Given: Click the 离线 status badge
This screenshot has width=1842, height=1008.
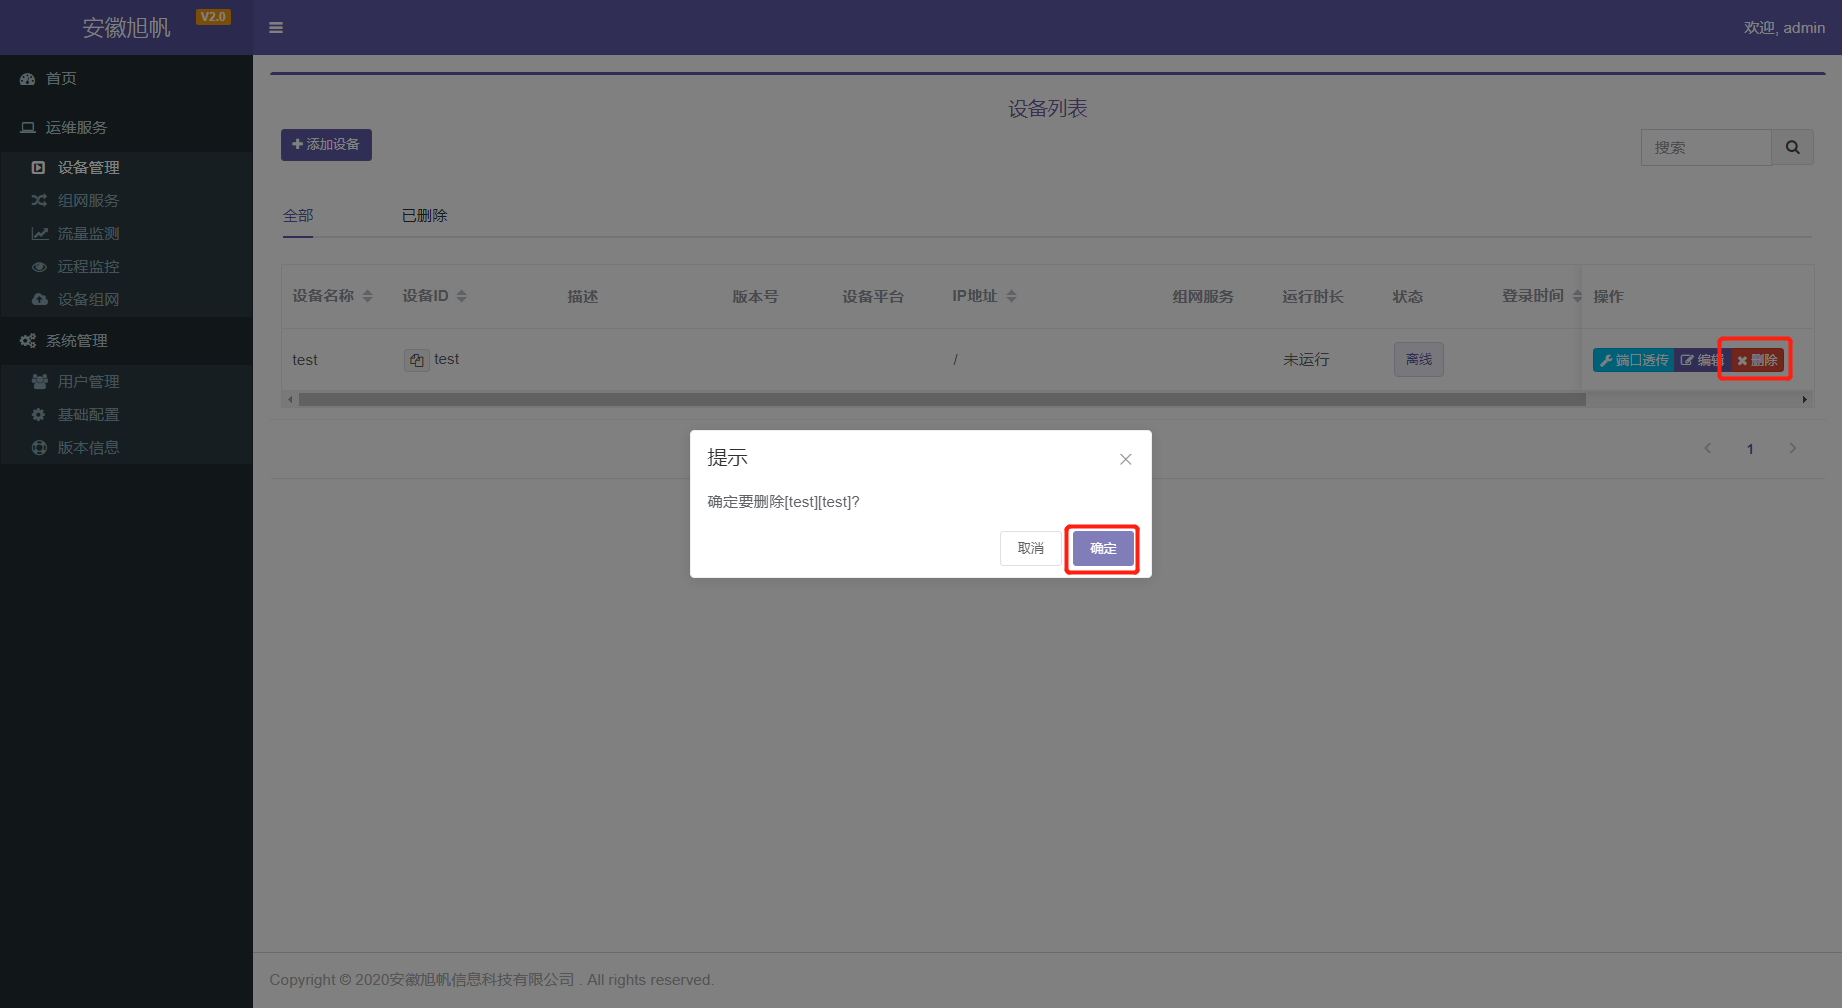Looking at the screenshot, I should (x=1418, y=359).
